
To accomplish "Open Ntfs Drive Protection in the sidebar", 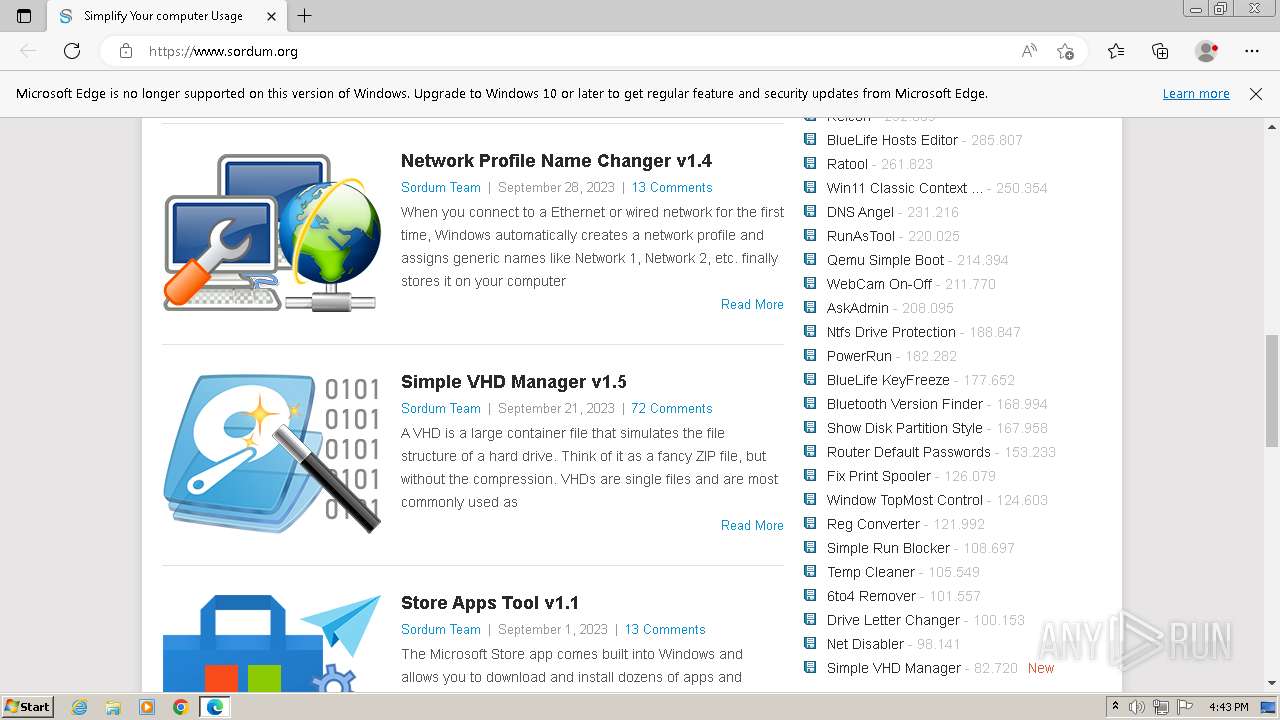I will tap(891, 332).
